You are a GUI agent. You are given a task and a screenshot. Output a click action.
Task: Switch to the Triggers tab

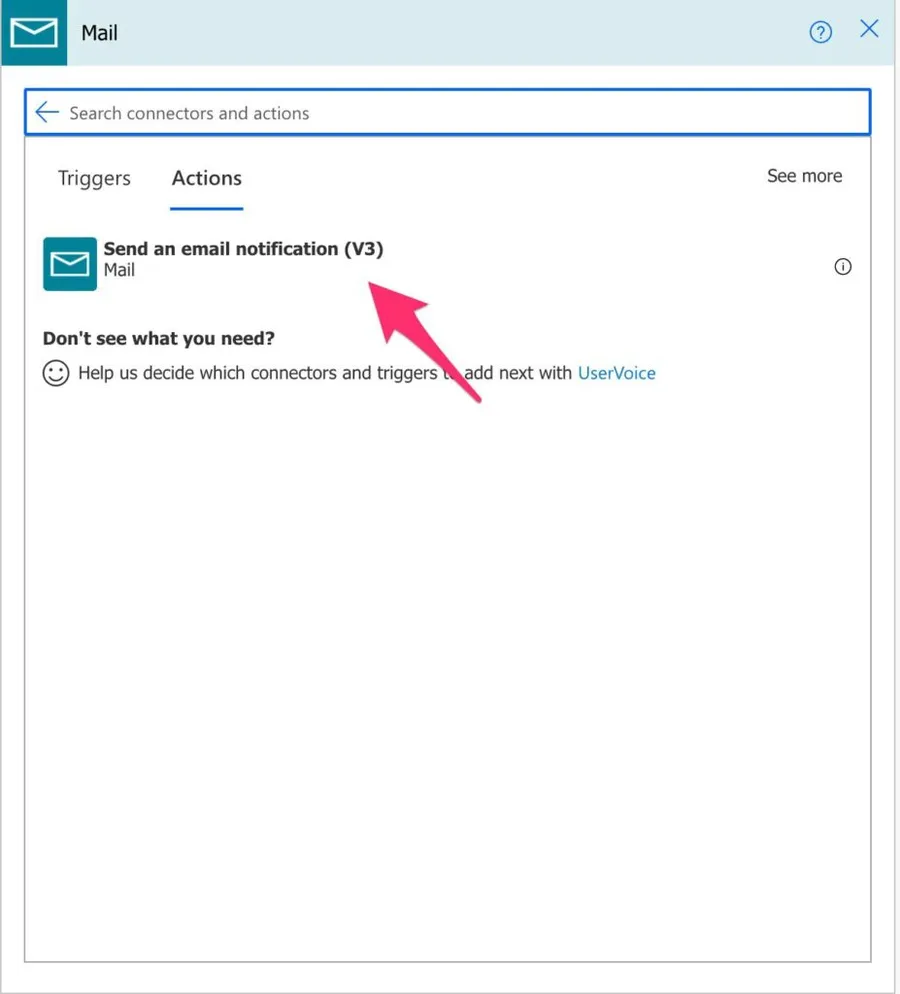[x=94, y=178]
